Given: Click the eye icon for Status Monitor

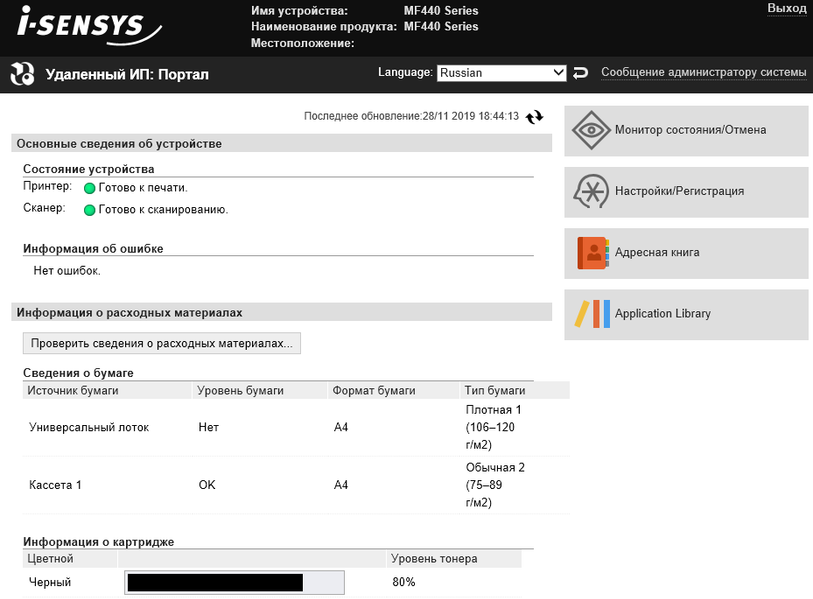Looking at the screenshot, I should (591, 130).
